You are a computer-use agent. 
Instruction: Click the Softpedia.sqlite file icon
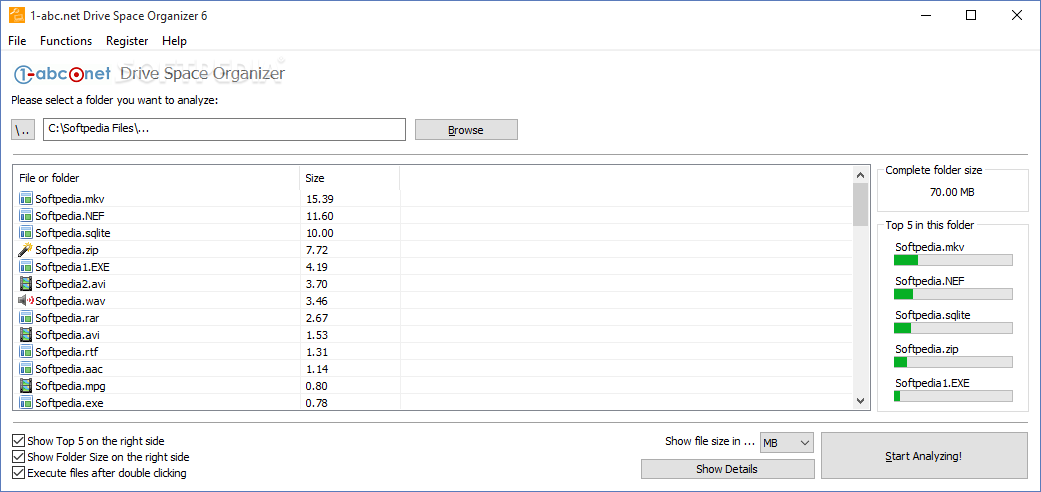point(26,232)
